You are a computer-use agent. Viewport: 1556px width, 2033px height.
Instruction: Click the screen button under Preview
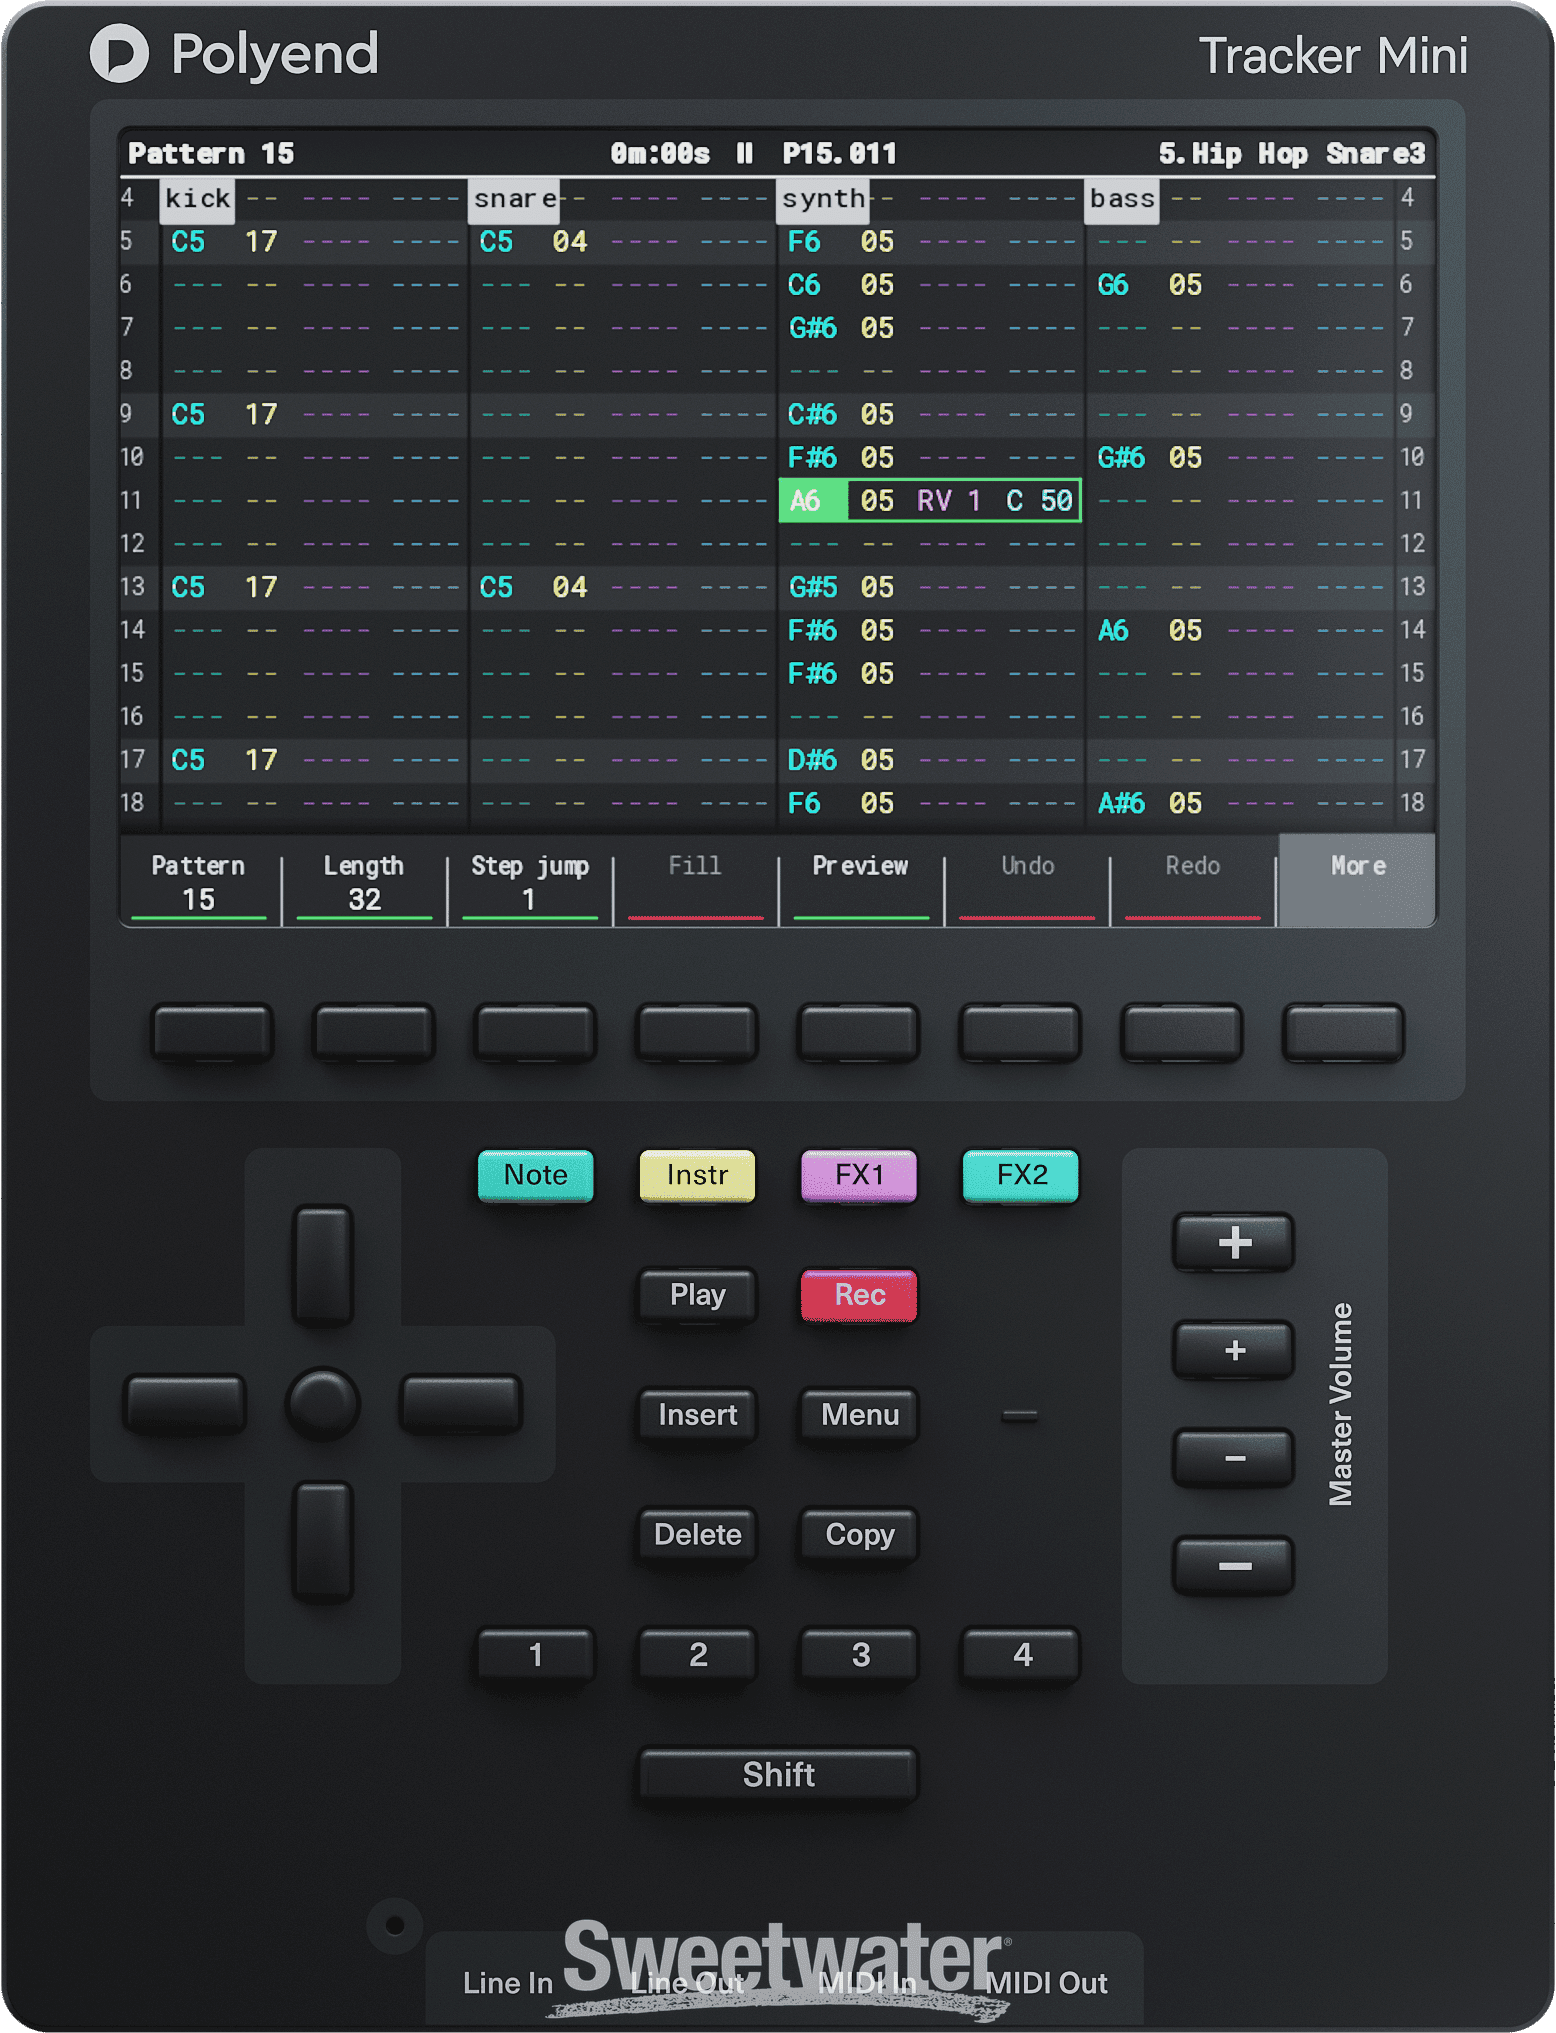click(858, 1032)
